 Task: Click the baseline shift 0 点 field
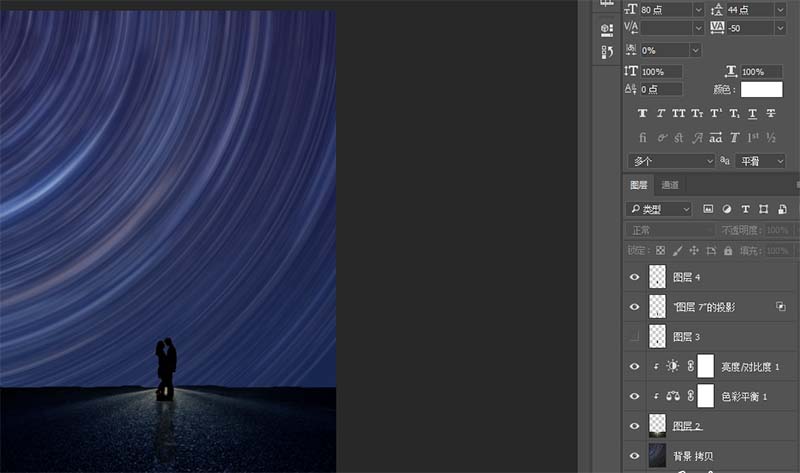pyautogui.click(x=661, y=89)
